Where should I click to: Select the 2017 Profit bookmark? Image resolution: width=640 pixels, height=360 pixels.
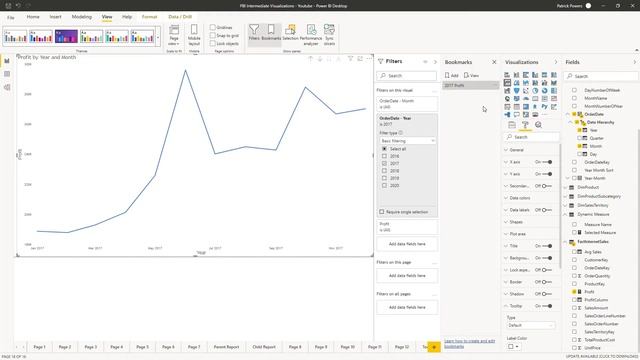(471, 85)
